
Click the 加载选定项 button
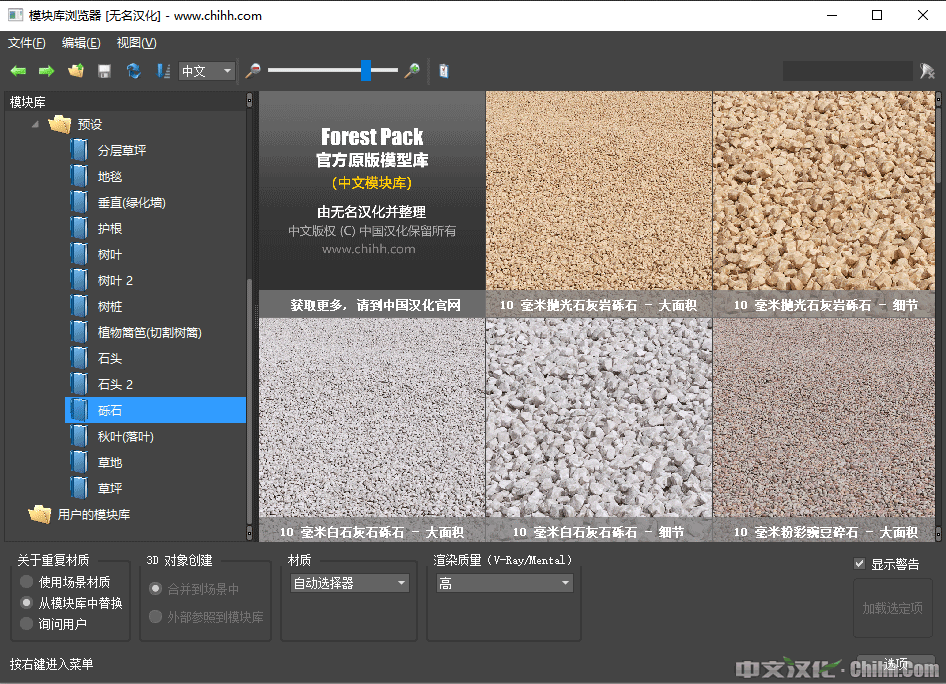[892, 608]
